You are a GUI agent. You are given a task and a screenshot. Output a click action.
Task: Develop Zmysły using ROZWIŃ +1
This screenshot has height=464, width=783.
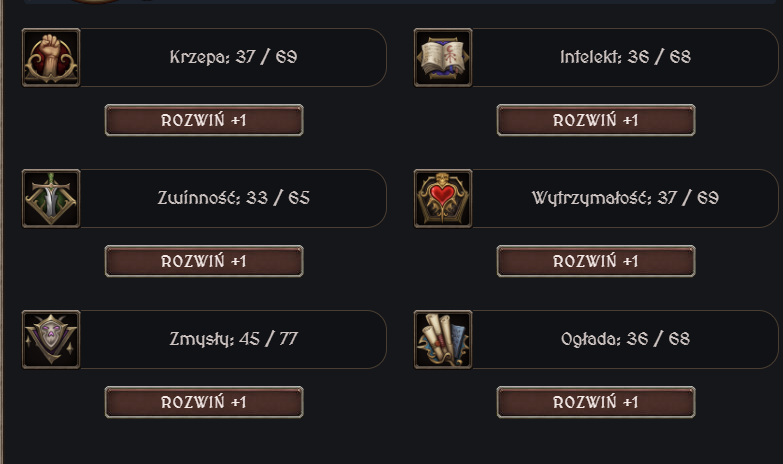(x=204, y=402)
